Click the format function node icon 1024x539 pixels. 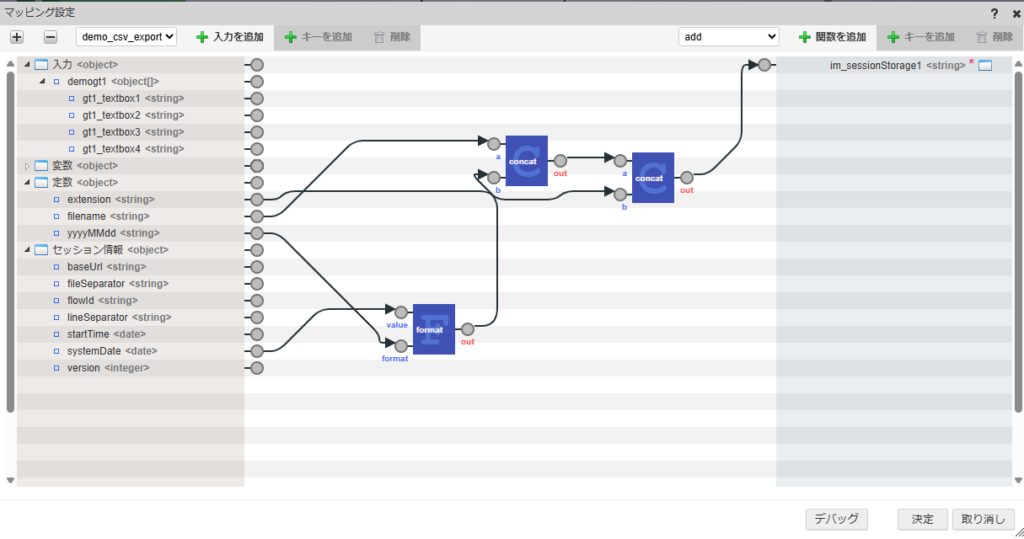click(x=433, y=329)
